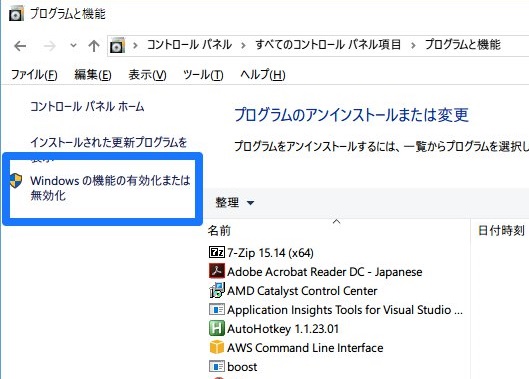Open the ファイル(F) menu
This screenshot has width=529, height=379.
(x=34, y=75)
